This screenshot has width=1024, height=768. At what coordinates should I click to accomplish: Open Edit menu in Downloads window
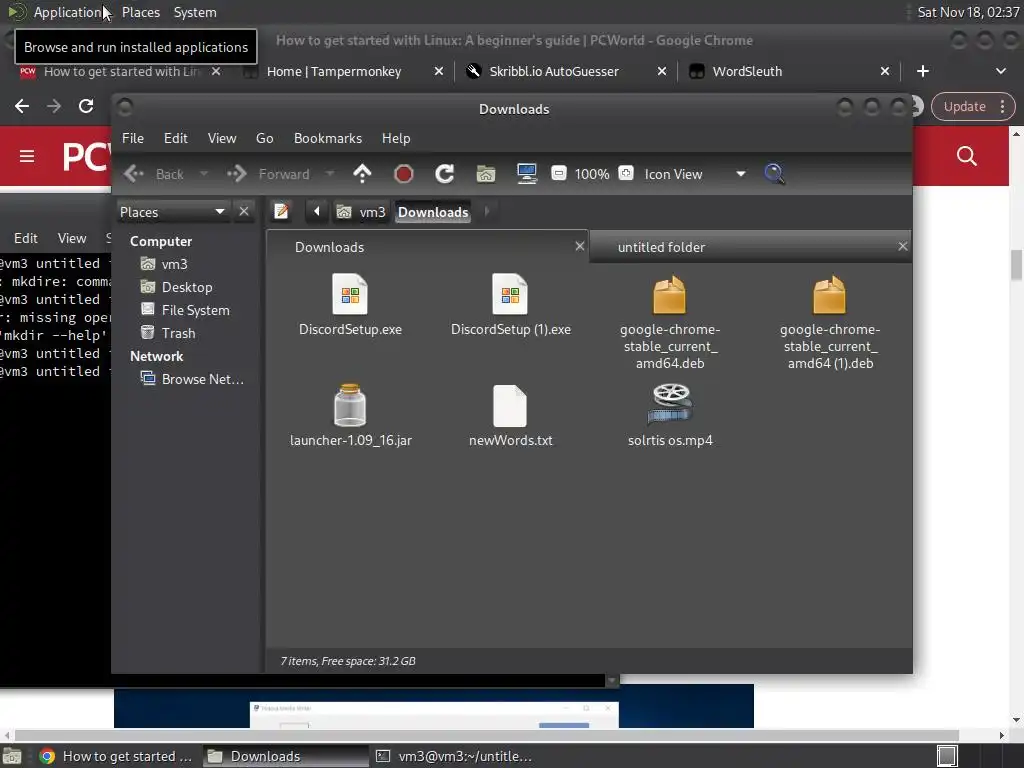pyautogui.click(x=176, y=138)
